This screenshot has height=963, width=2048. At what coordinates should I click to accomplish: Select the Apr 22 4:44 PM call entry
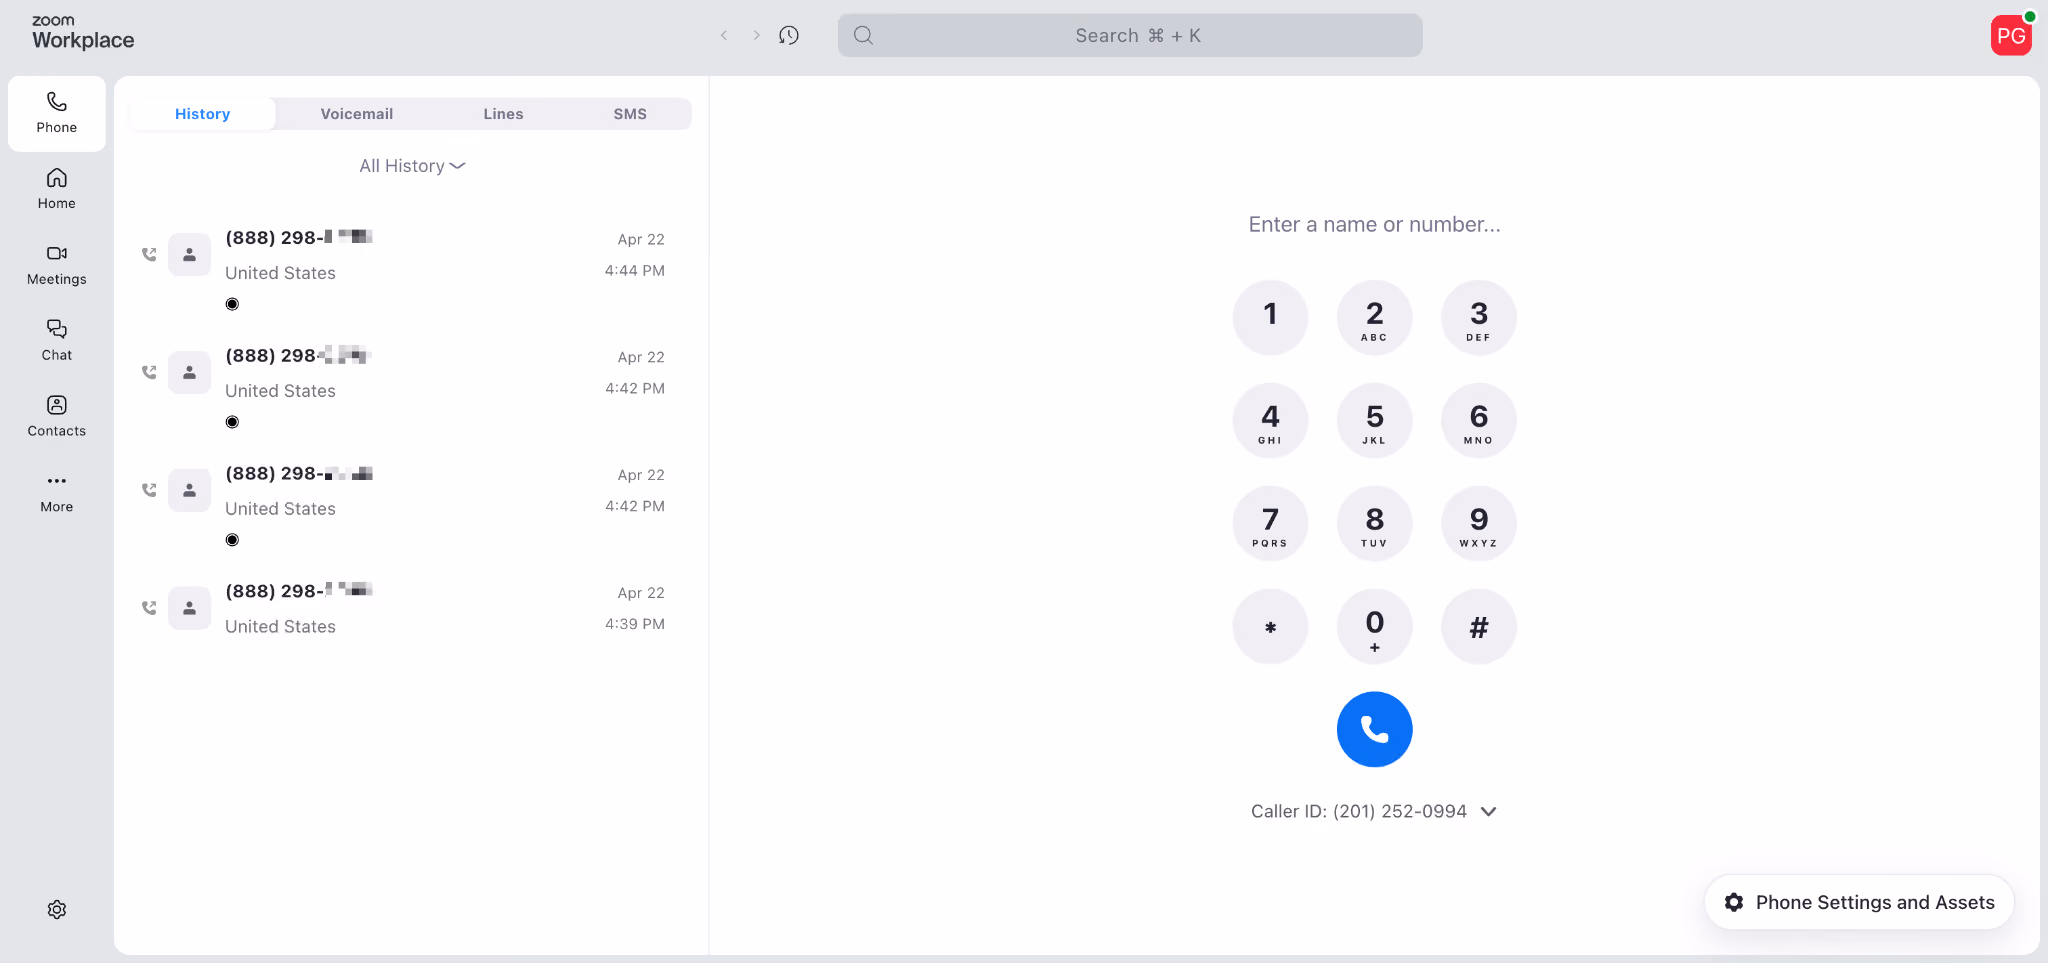click(x=410, y=269)
